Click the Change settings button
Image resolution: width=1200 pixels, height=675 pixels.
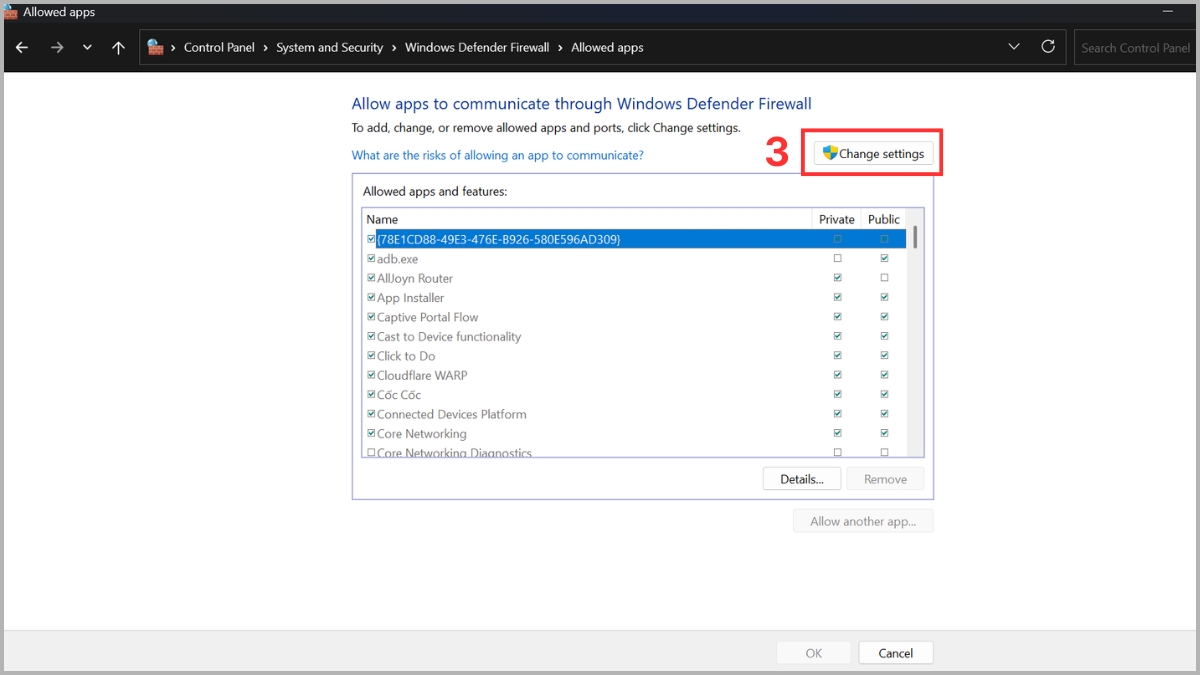point(873,153)
